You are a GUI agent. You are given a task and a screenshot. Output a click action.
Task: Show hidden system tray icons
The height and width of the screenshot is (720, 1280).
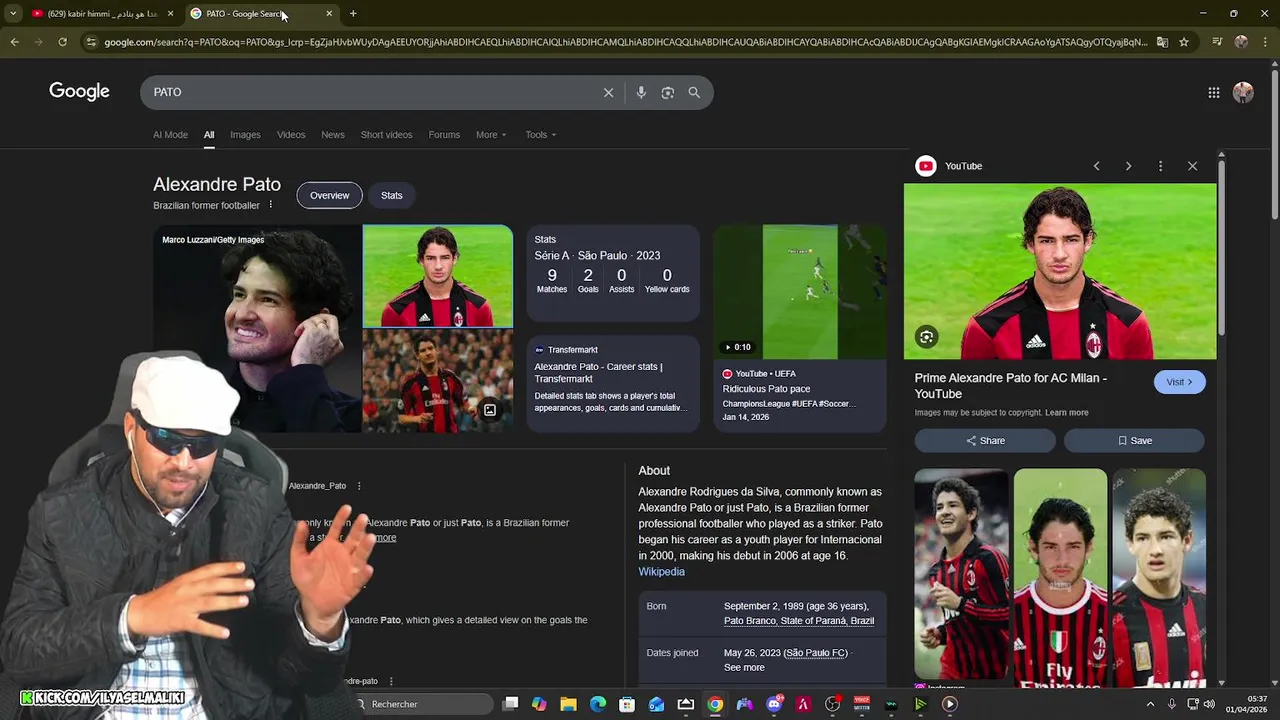(1150, 704)
